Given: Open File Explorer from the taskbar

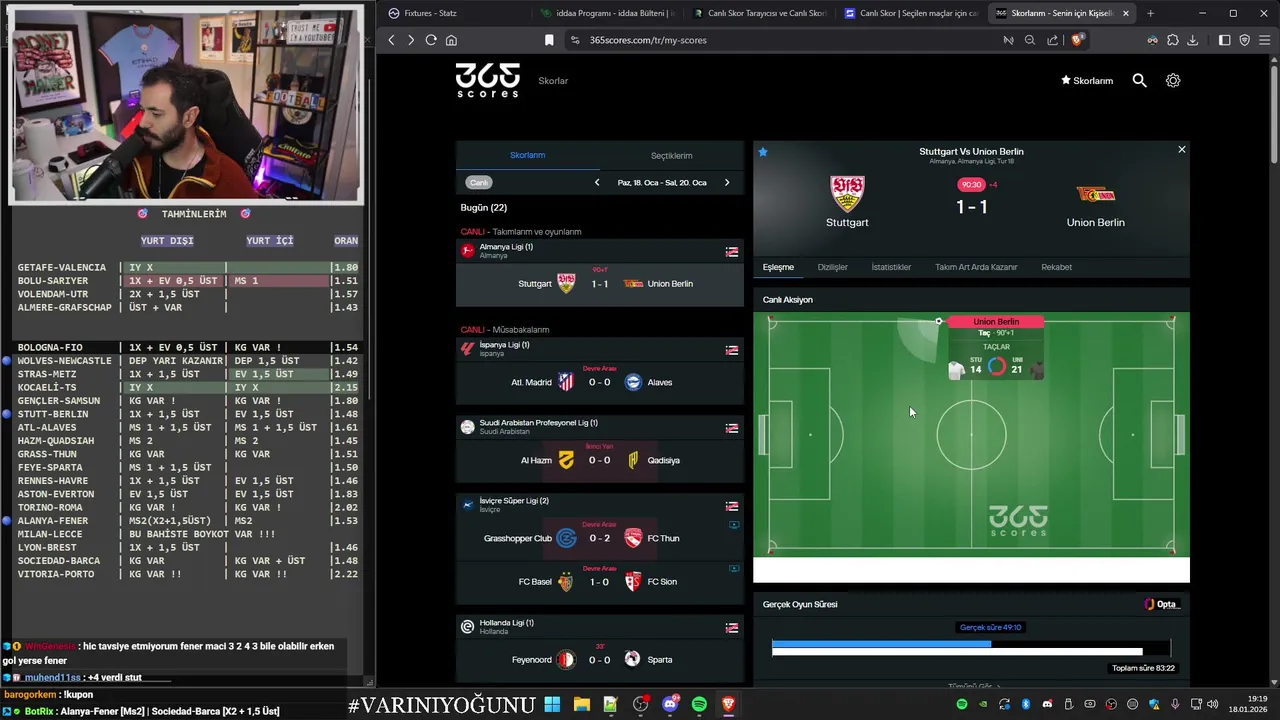Looking at the screenshot, I should [x=581, y=704].
